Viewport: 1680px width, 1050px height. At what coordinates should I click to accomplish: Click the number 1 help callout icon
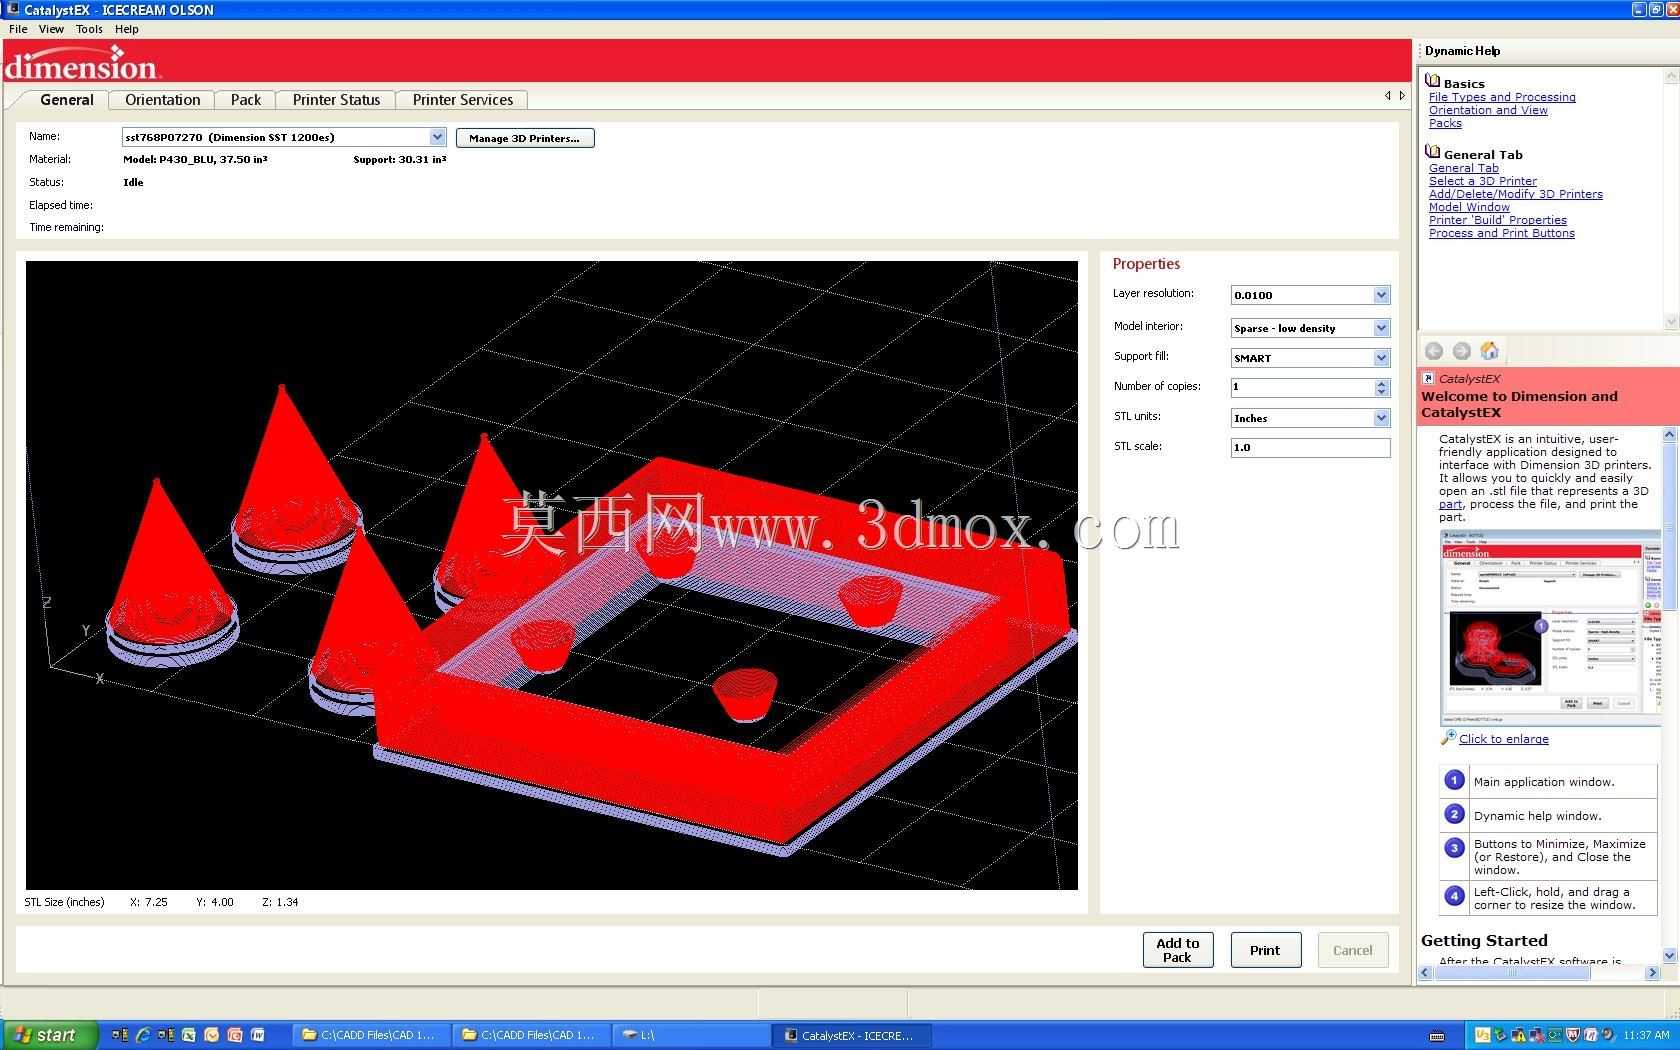pos(1455,781)
